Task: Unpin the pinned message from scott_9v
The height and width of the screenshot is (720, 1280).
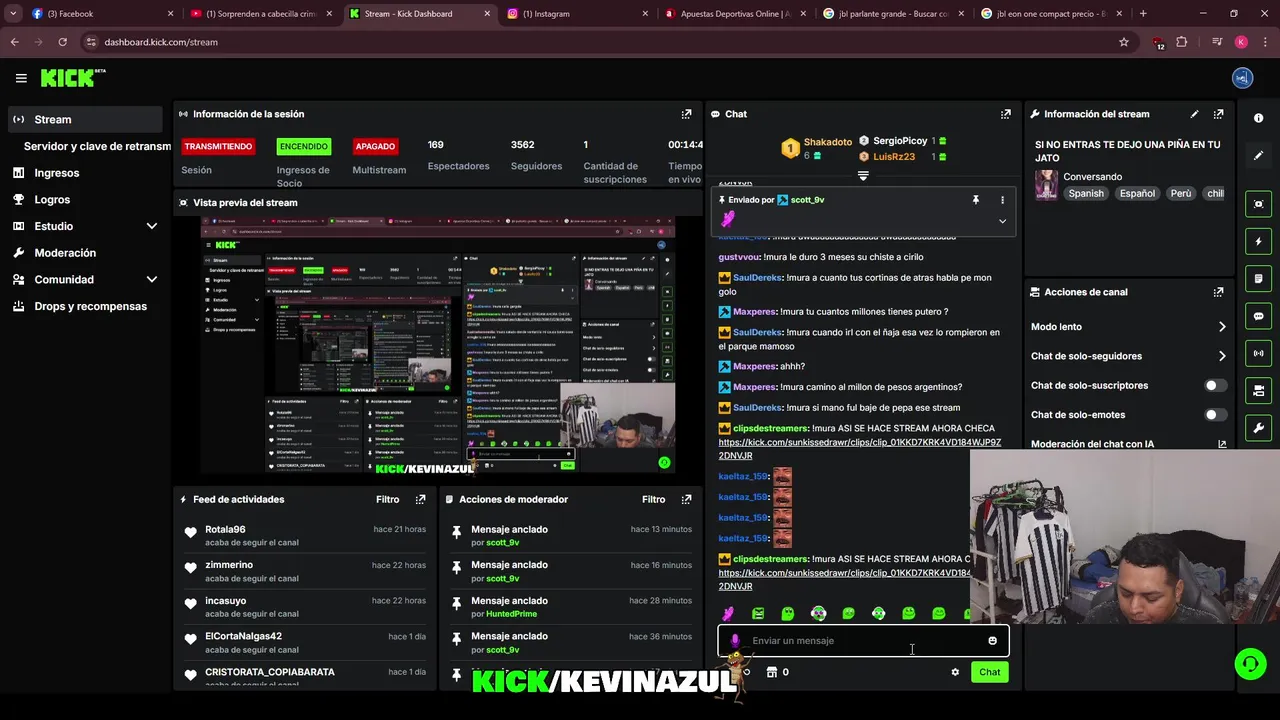Action: [x=976, y=200]
